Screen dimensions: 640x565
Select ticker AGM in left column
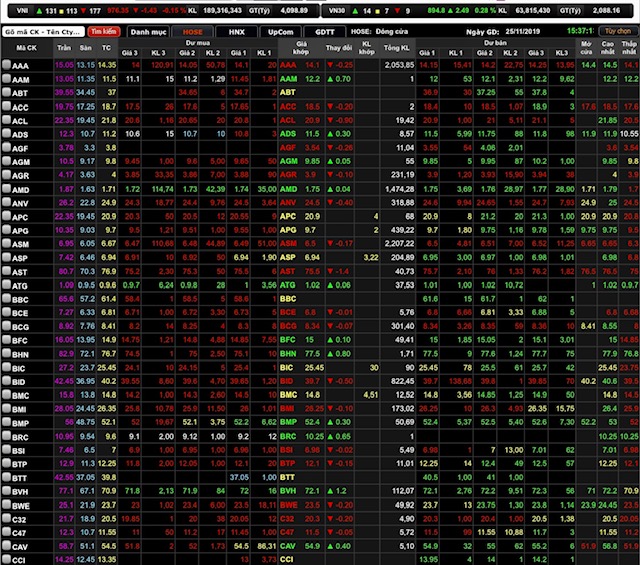(x=21, y=162)
